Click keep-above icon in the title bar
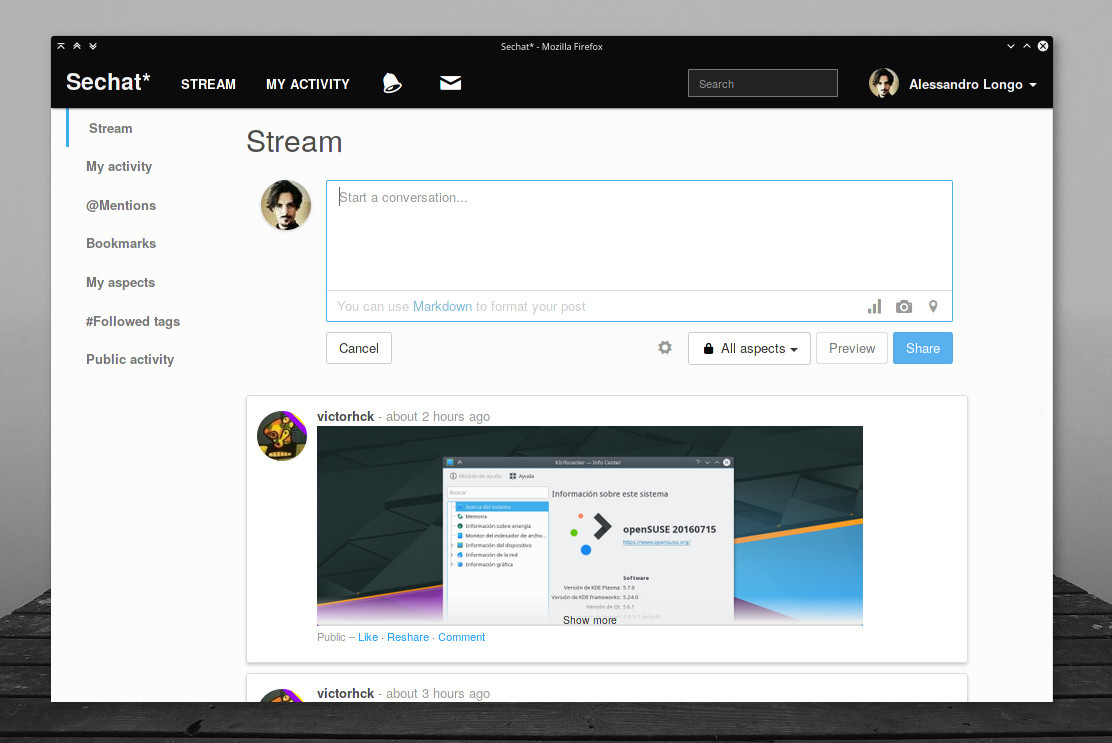The image size is (1112, 743). (61, 46)
